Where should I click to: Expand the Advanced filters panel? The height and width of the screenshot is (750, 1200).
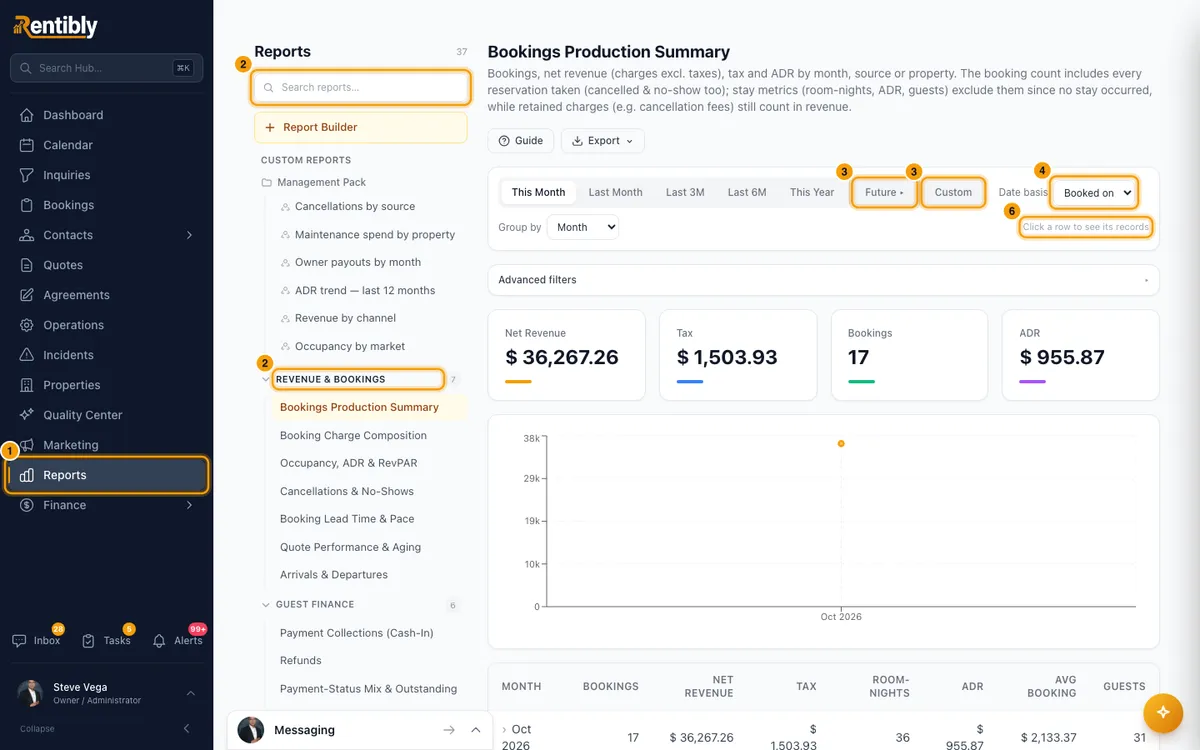823,280
